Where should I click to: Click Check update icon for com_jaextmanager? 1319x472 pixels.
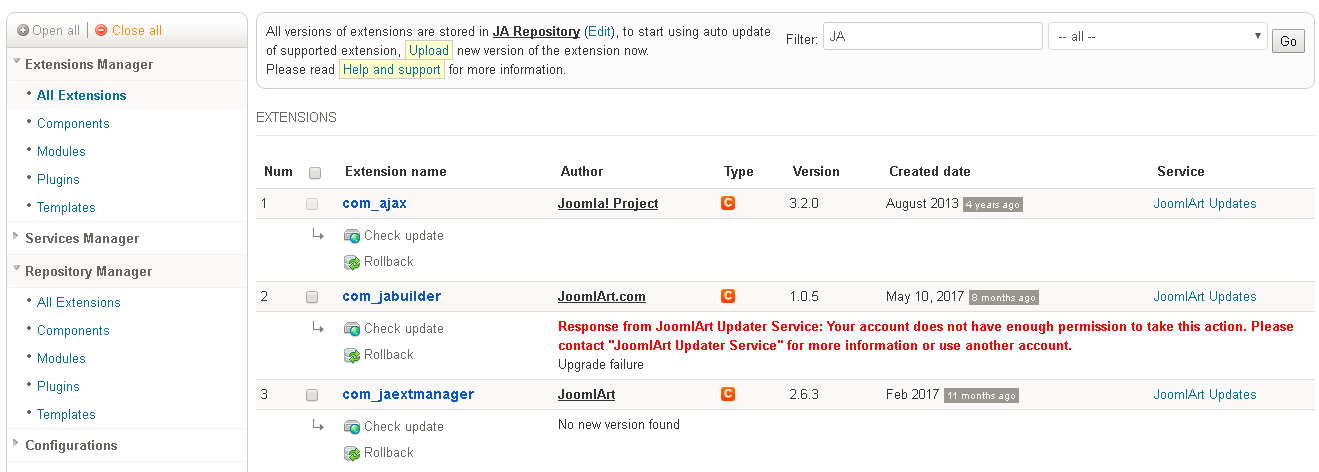[352, 427]
